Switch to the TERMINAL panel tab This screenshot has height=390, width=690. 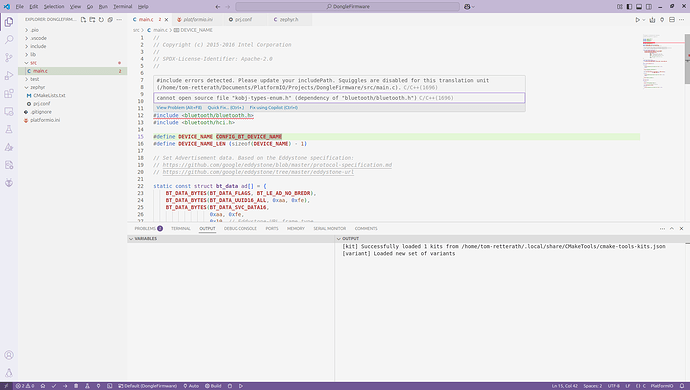tap(180, 229)
